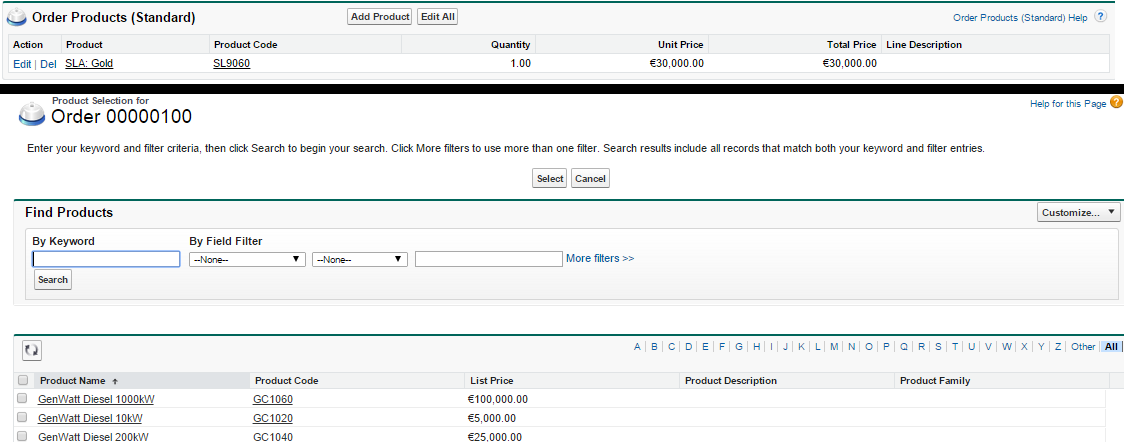Click the Product Selection bell icon
The width and height of the screenshot is (1124, 442).
tap(33, 112)
